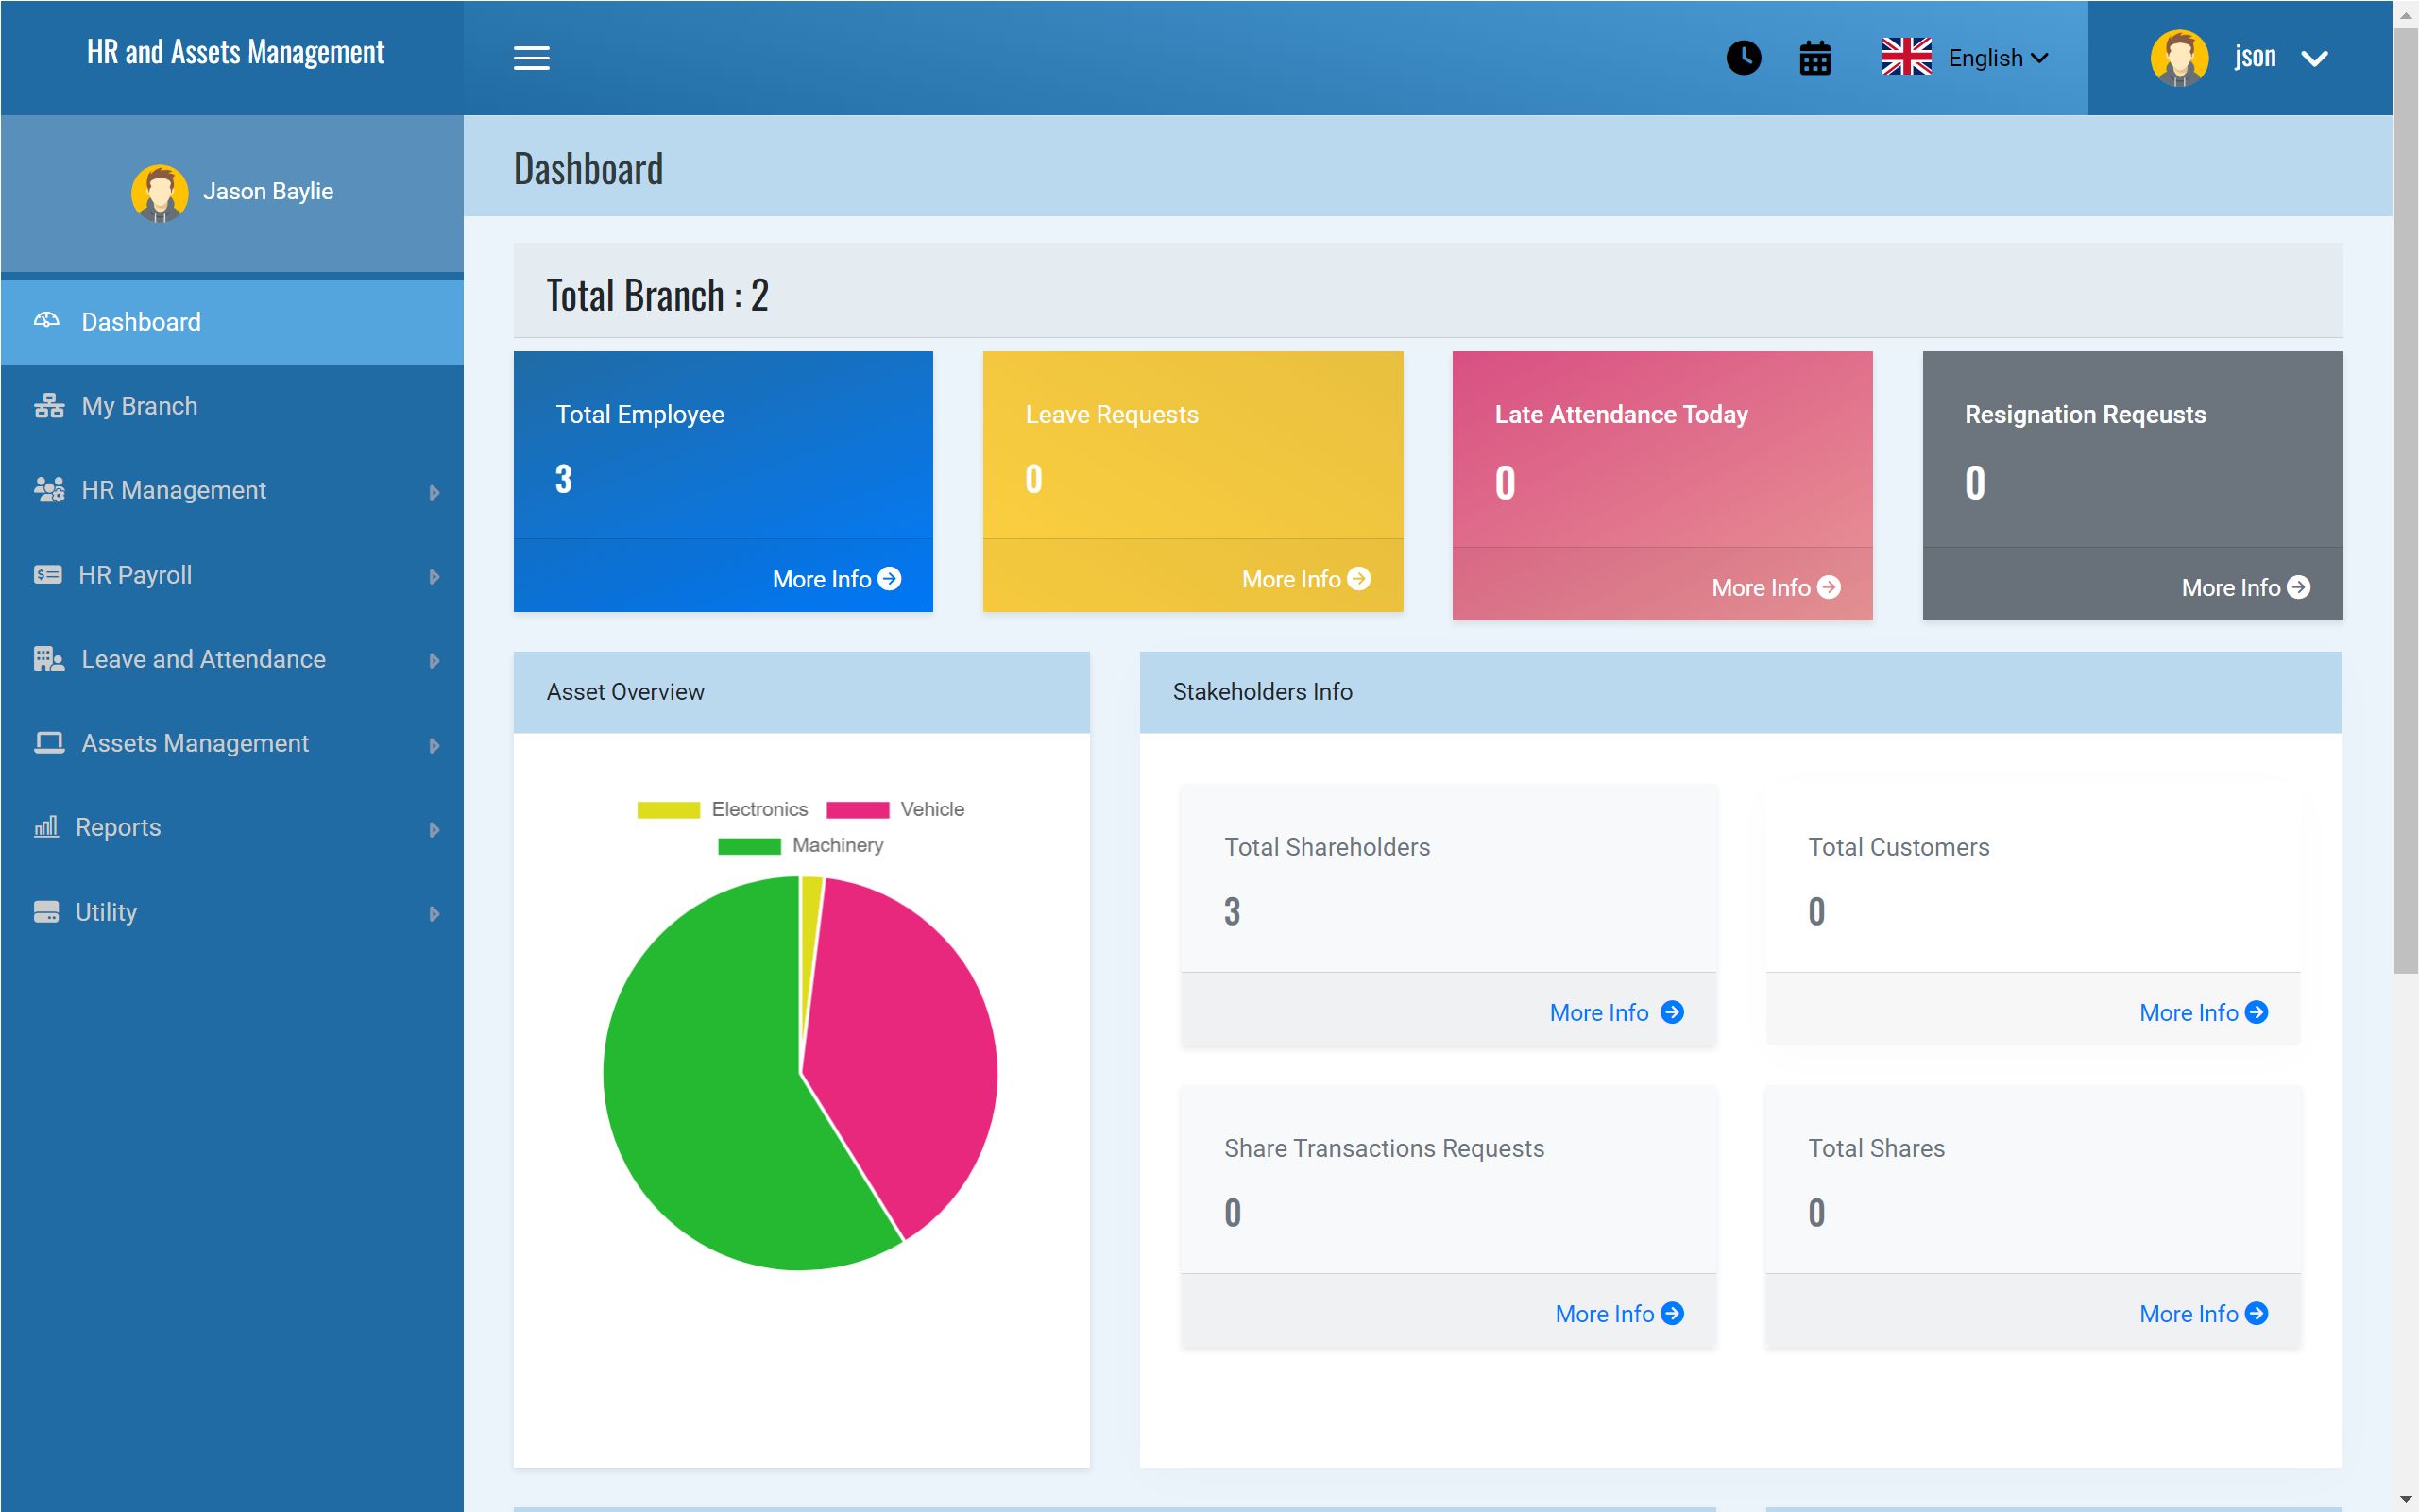Screen dimensions: 2419x1512
Task: Click the Asset Overview panel header
Action: (801, 692)
